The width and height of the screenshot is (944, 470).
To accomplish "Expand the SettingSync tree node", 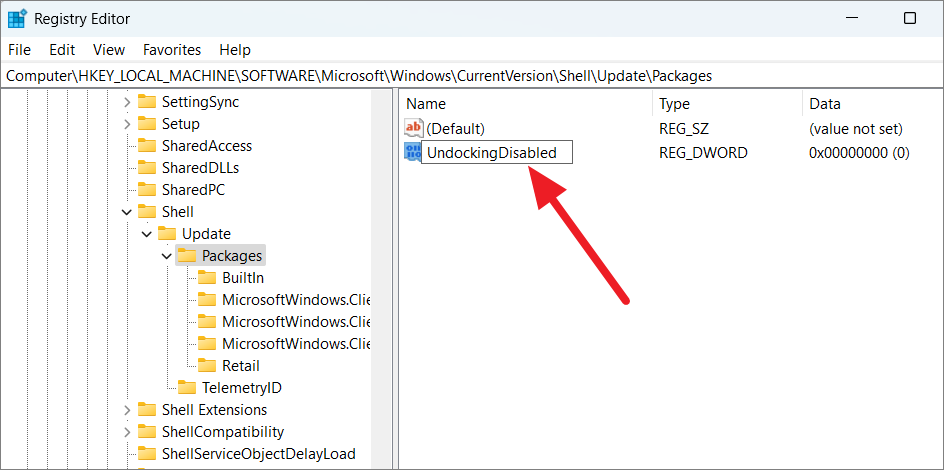I will 127,102.
